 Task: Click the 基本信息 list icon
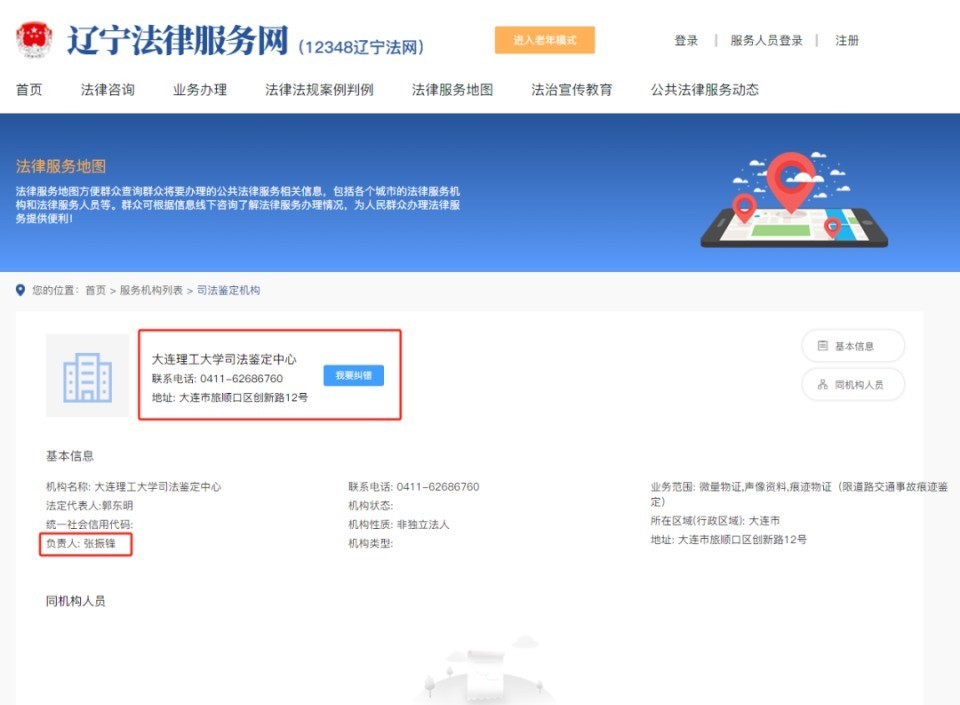click(x=823, y=346)
